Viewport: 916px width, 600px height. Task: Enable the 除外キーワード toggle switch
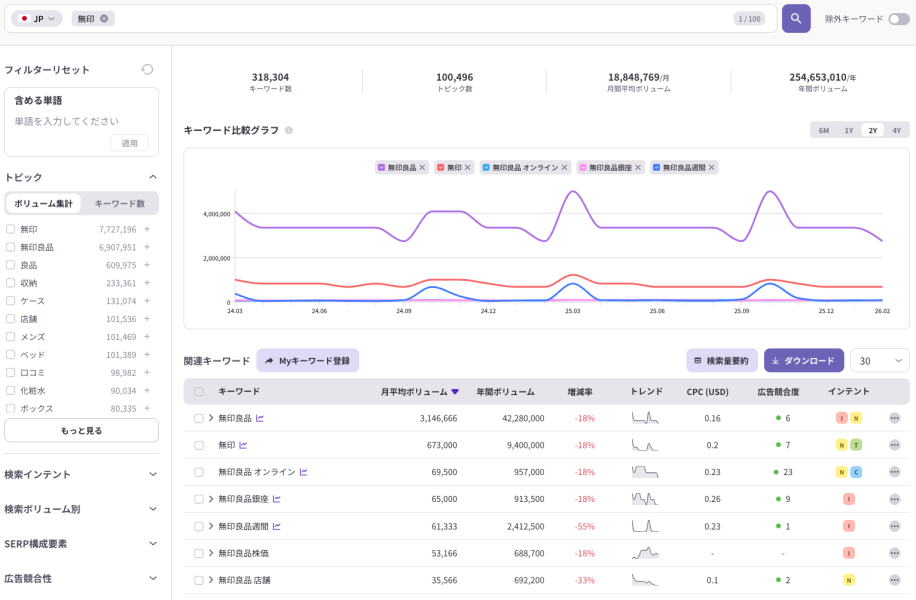pos(897,18)
